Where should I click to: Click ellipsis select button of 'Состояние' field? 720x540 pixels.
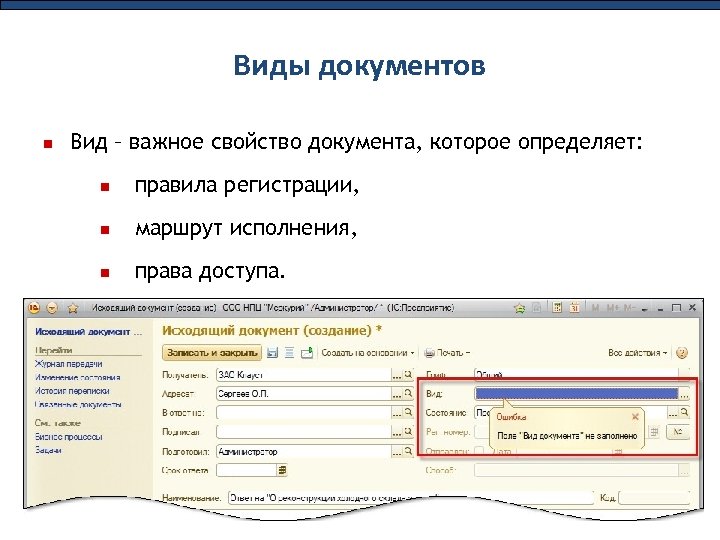673,413
